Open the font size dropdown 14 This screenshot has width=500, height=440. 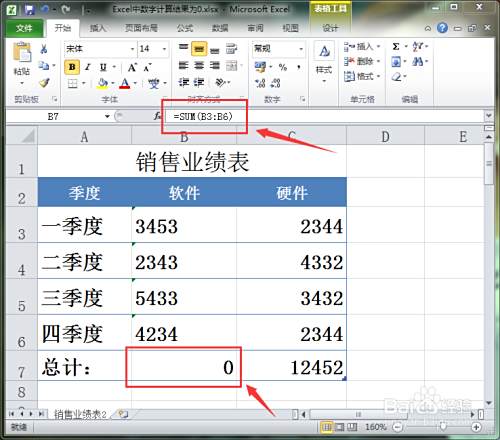tap(164, 49)
